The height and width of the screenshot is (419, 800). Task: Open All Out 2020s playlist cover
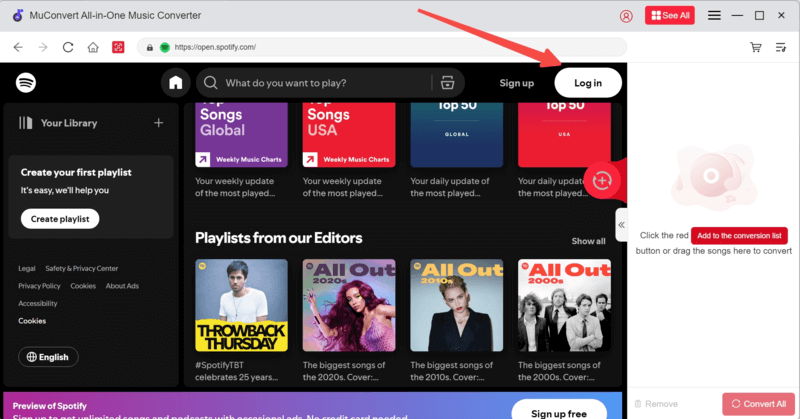(349, 305)
